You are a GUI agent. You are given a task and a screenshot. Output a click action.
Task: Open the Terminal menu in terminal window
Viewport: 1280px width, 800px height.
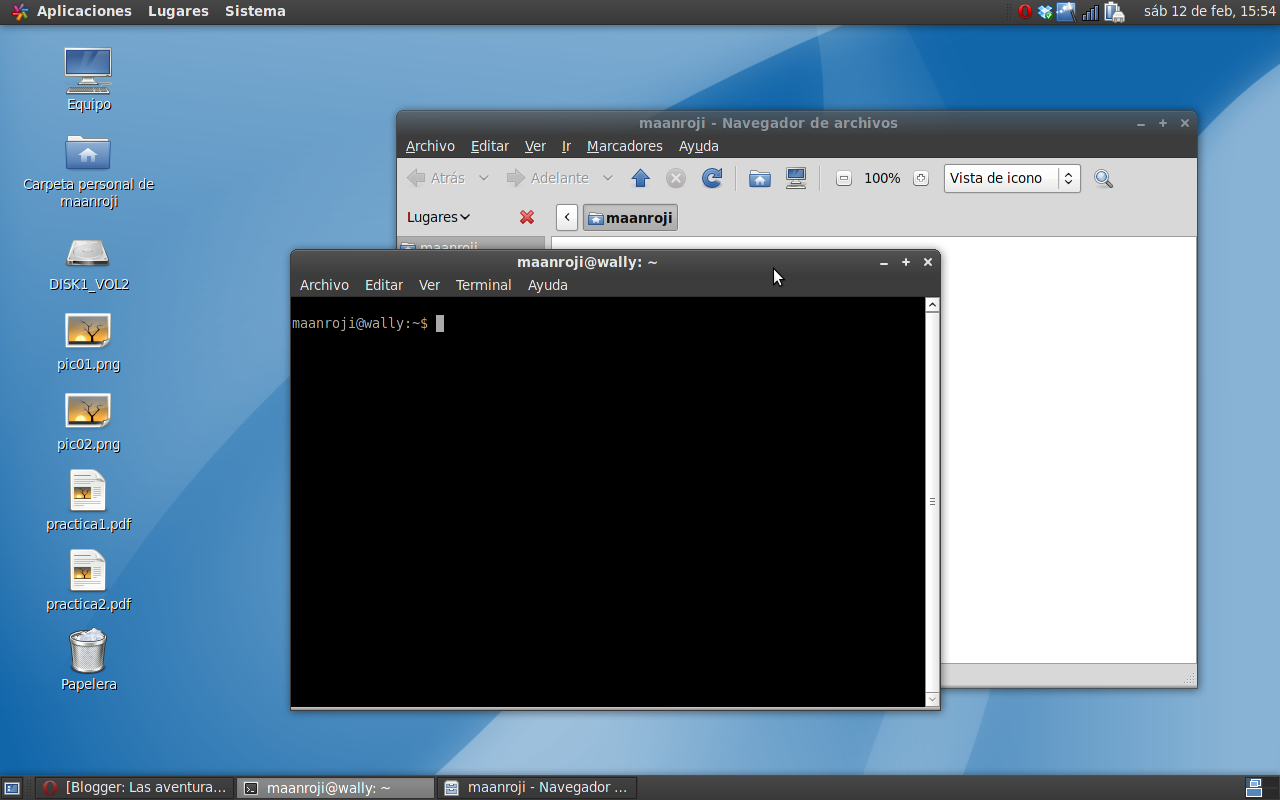point(484,285)
